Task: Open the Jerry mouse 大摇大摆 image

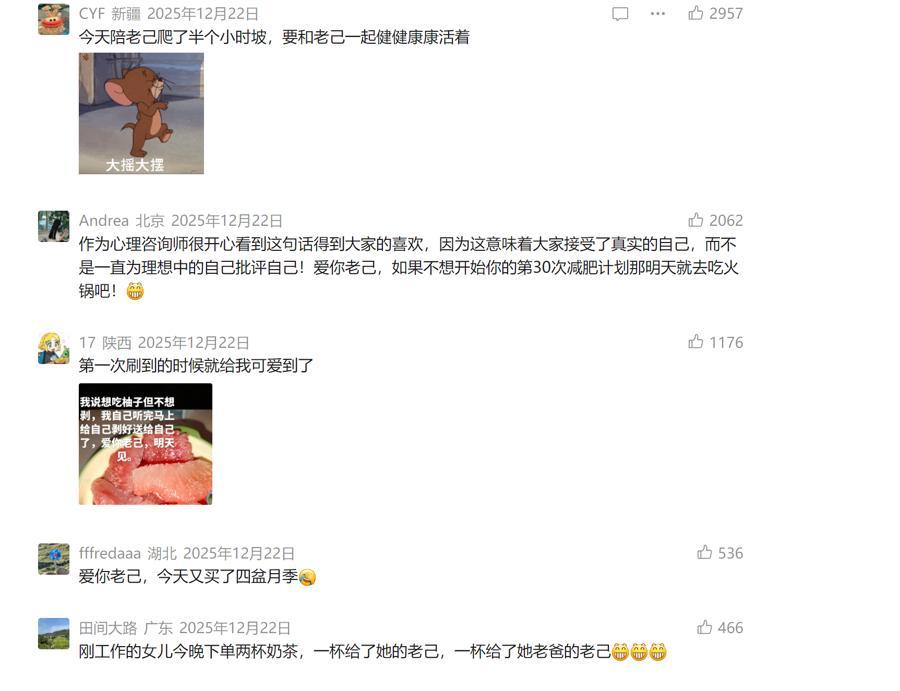Action: 141,113
